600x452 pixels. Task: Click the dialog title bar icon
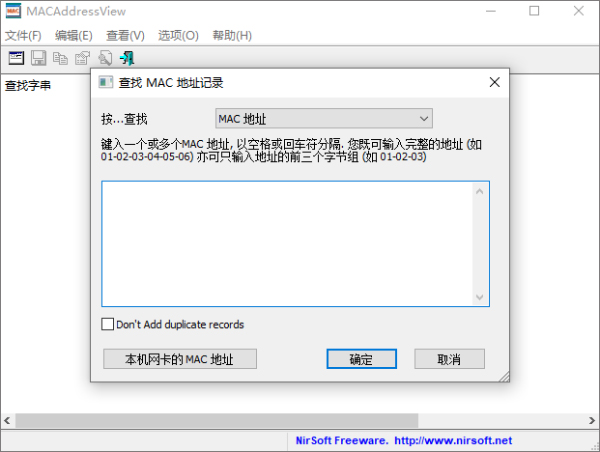[x=106, y=82]
